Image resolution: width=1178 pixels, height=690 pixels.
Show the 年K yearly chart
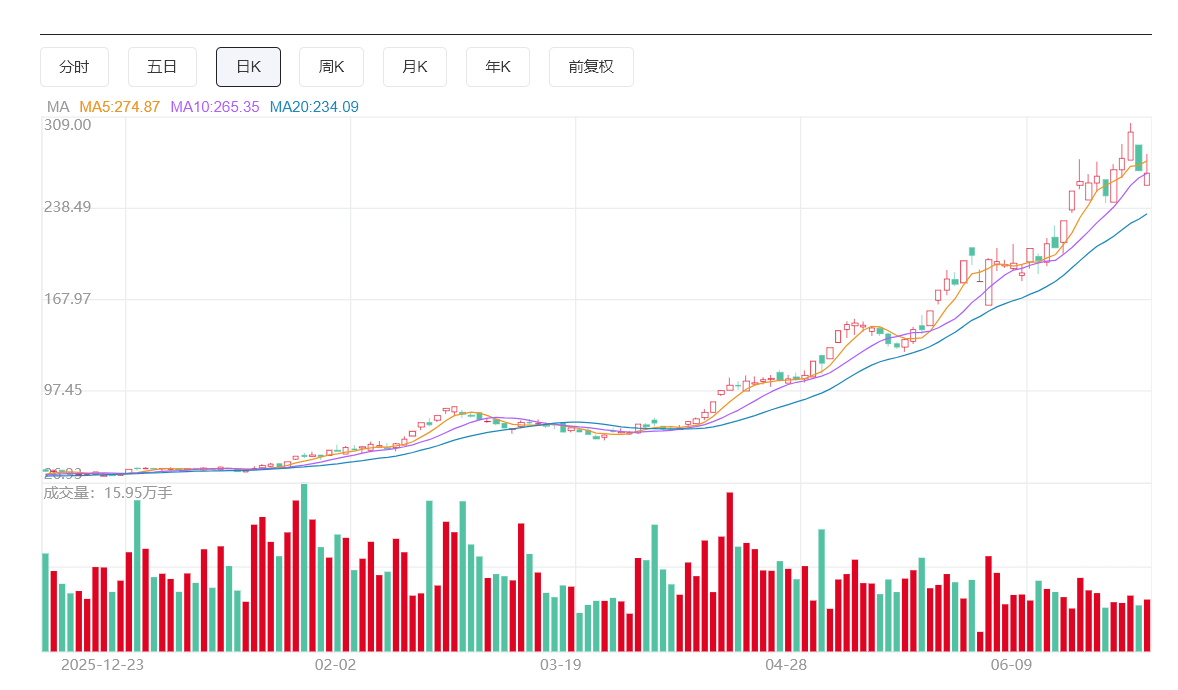(498, 67)
